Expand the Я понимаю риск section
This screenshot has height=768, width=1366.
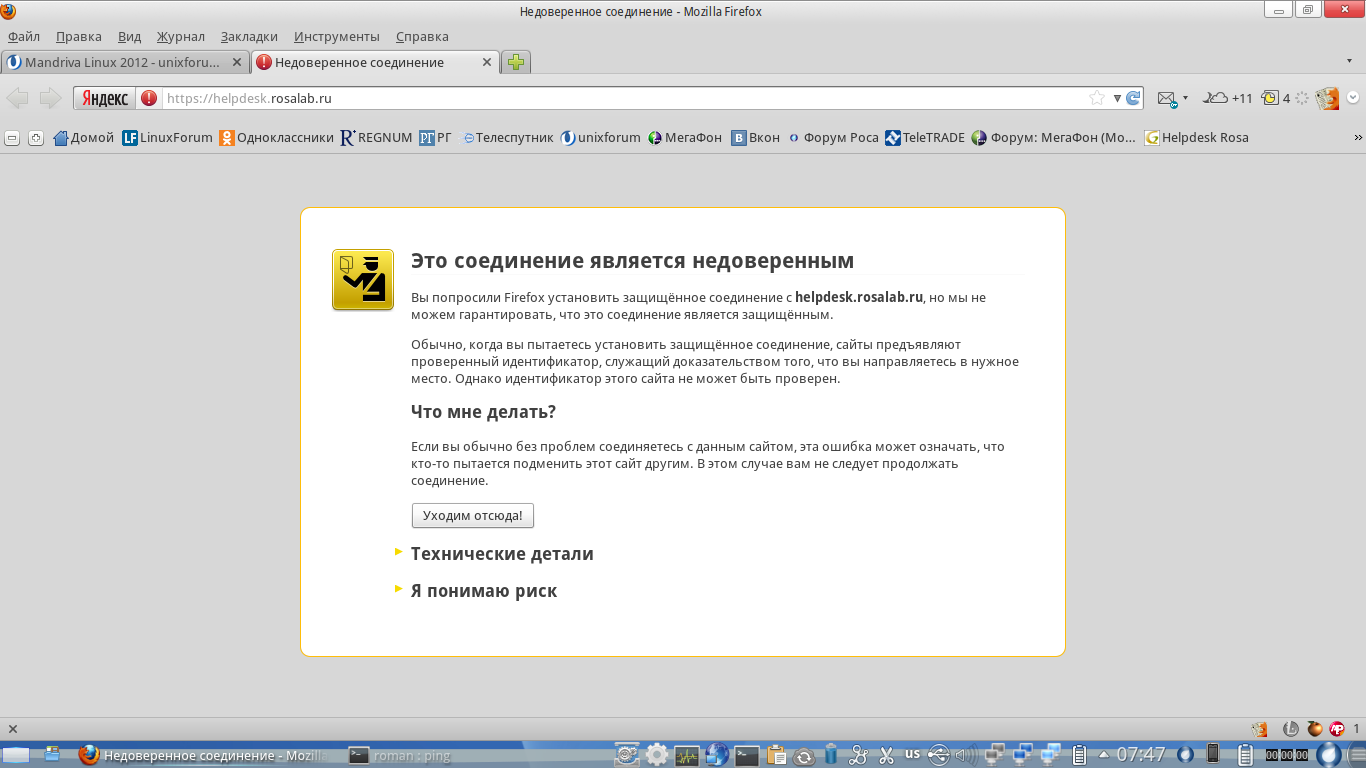(484, 591)
